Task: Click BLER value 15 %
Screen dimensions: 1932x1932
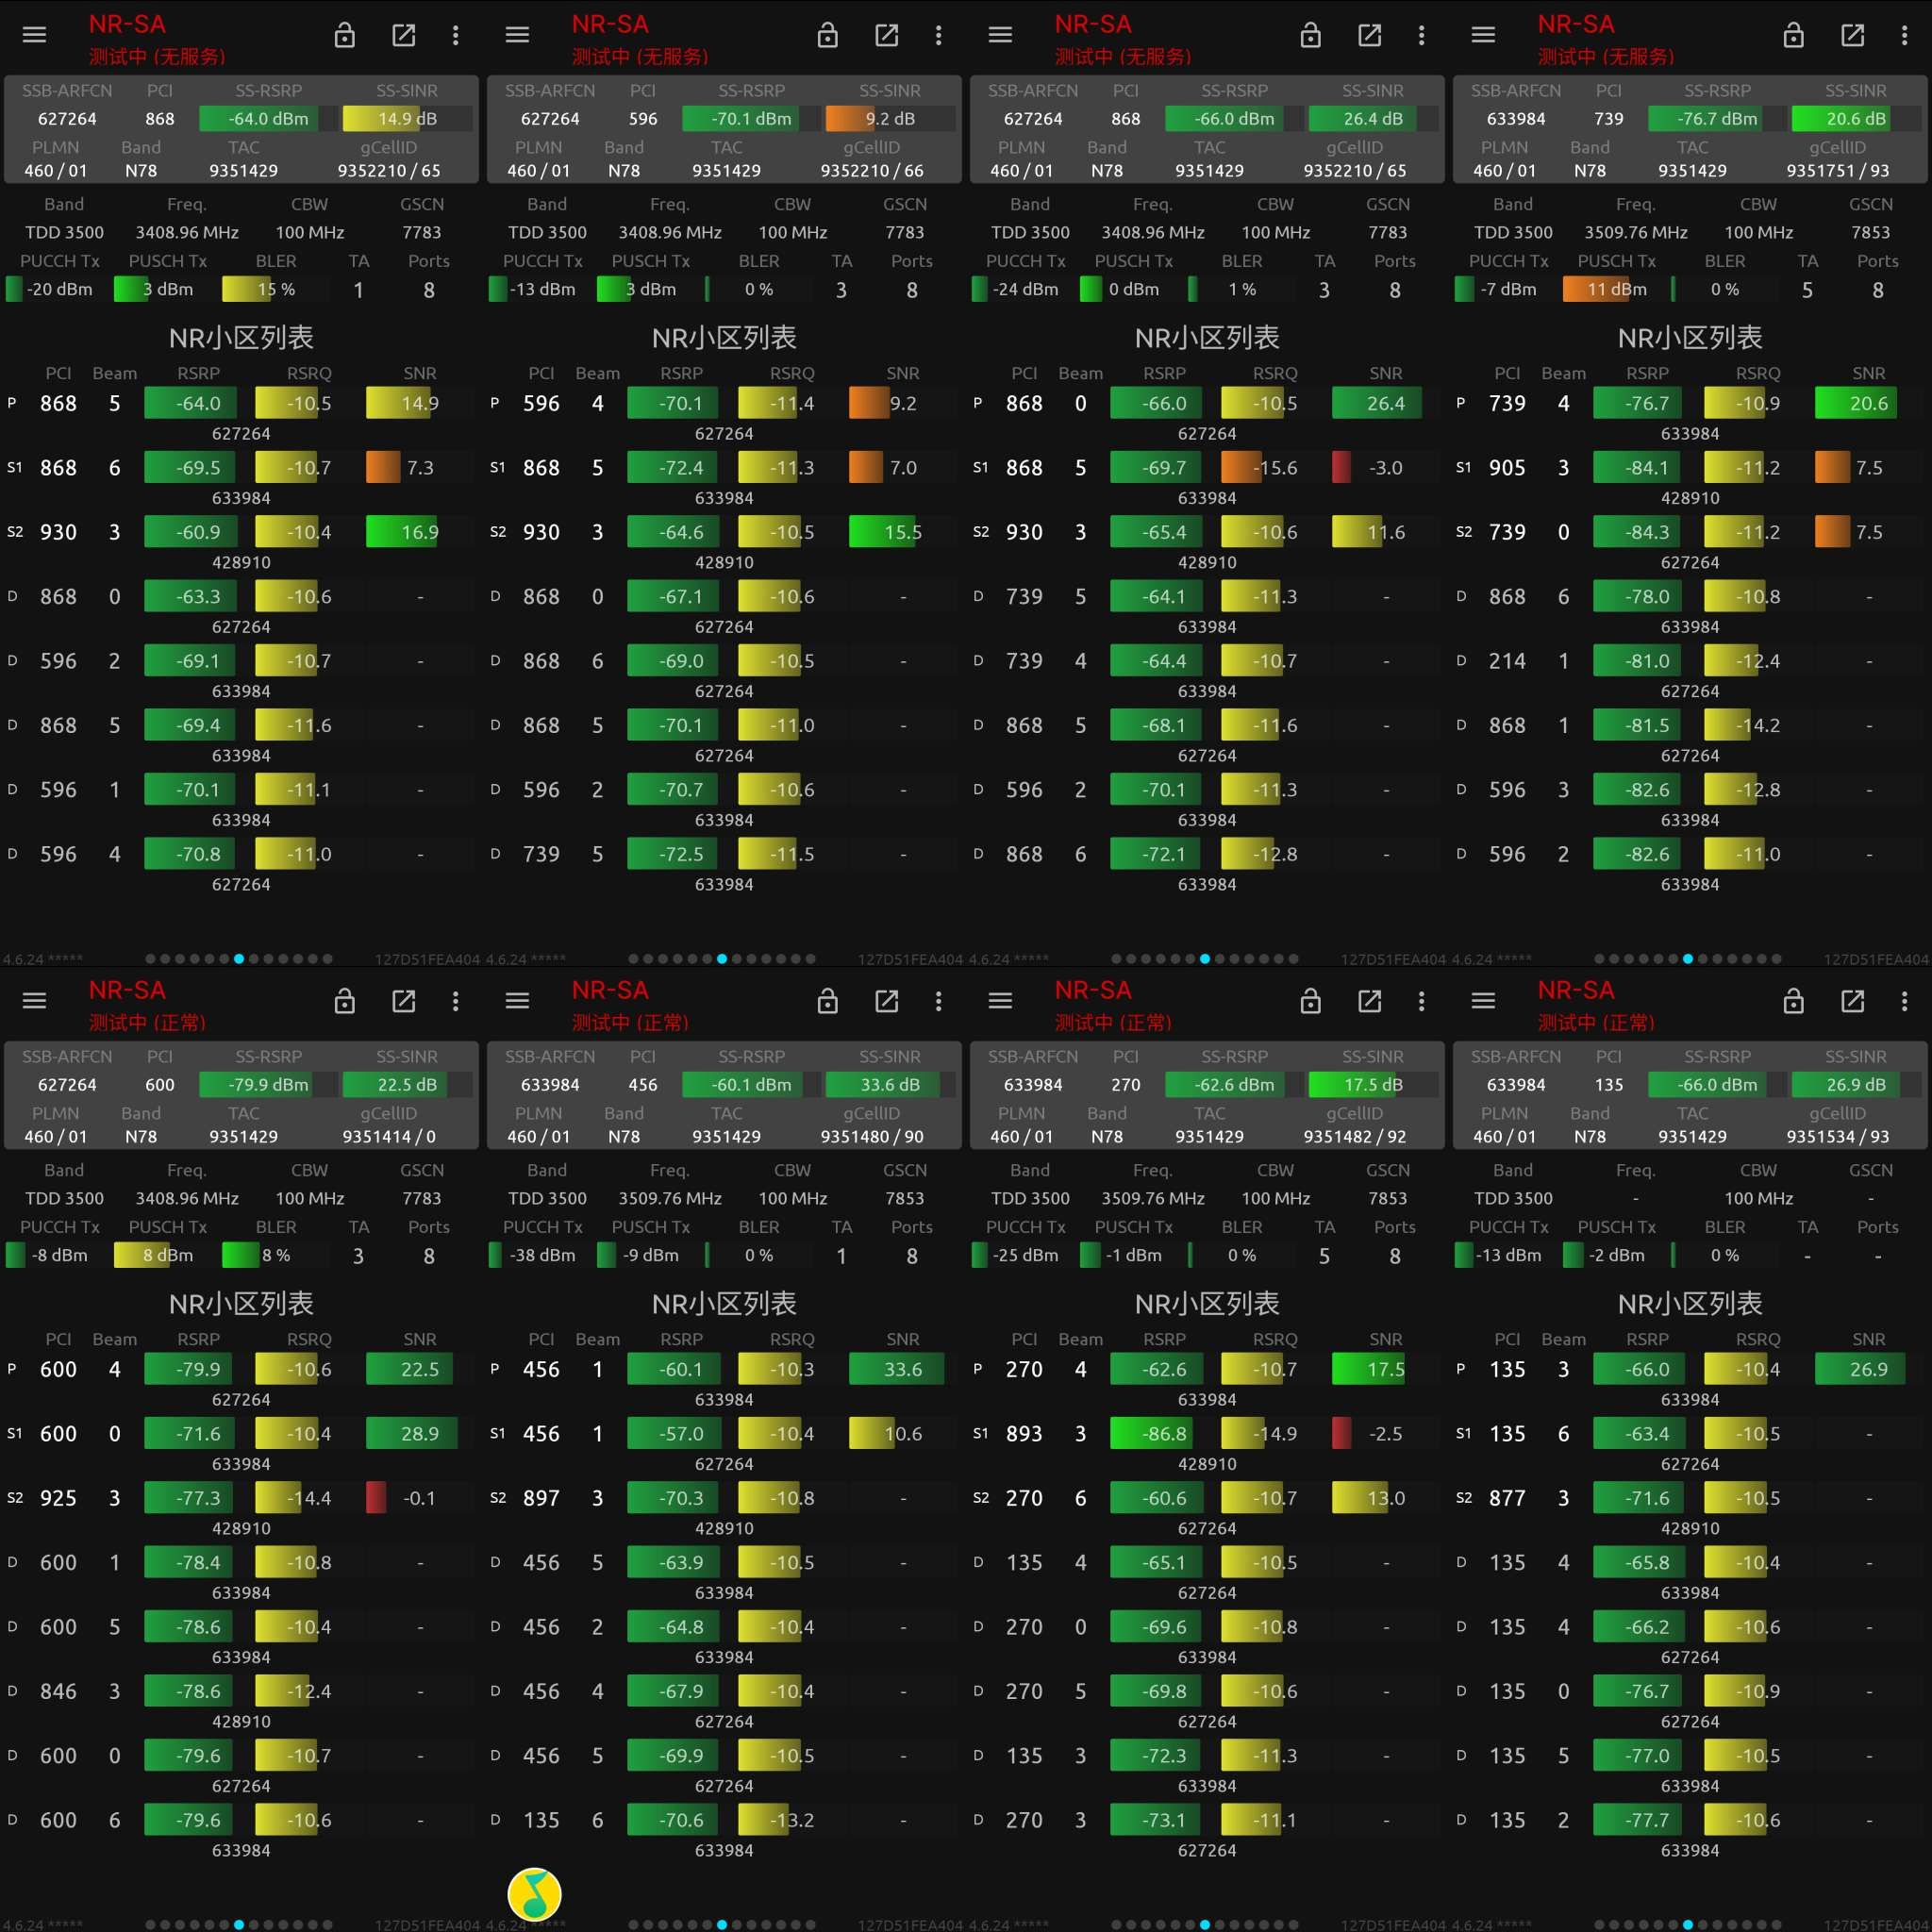Action: (x=276, y=290)
